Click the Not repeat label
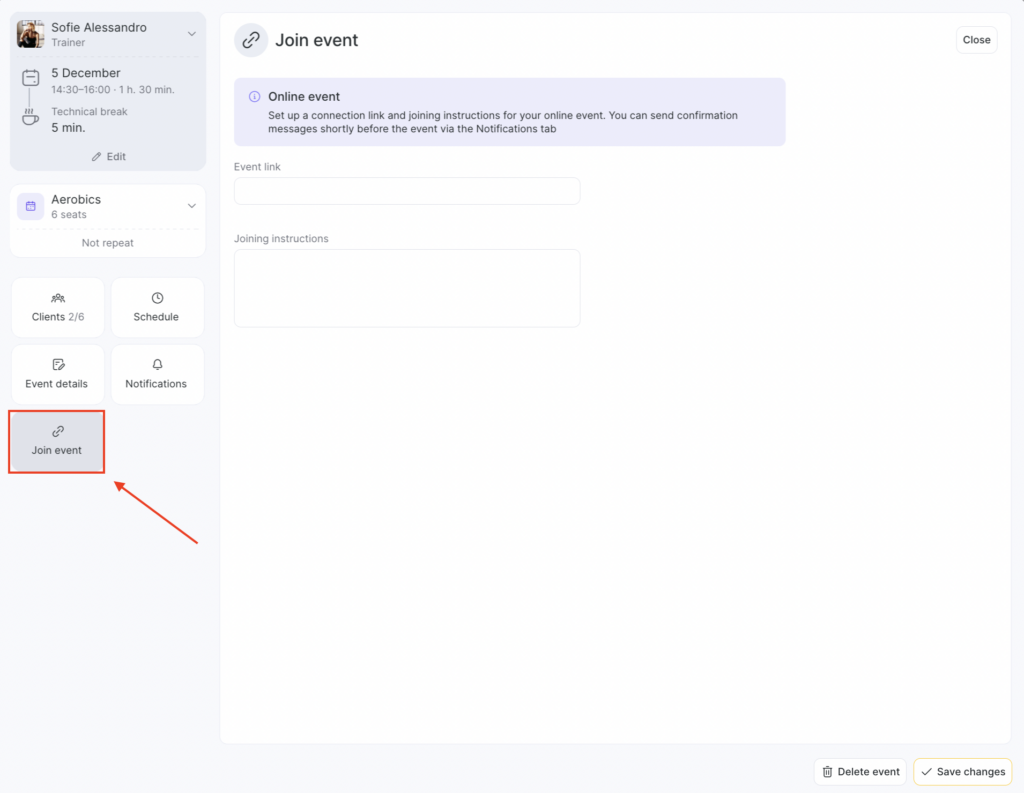This screenshot has width=1024, height=793. 108,243
